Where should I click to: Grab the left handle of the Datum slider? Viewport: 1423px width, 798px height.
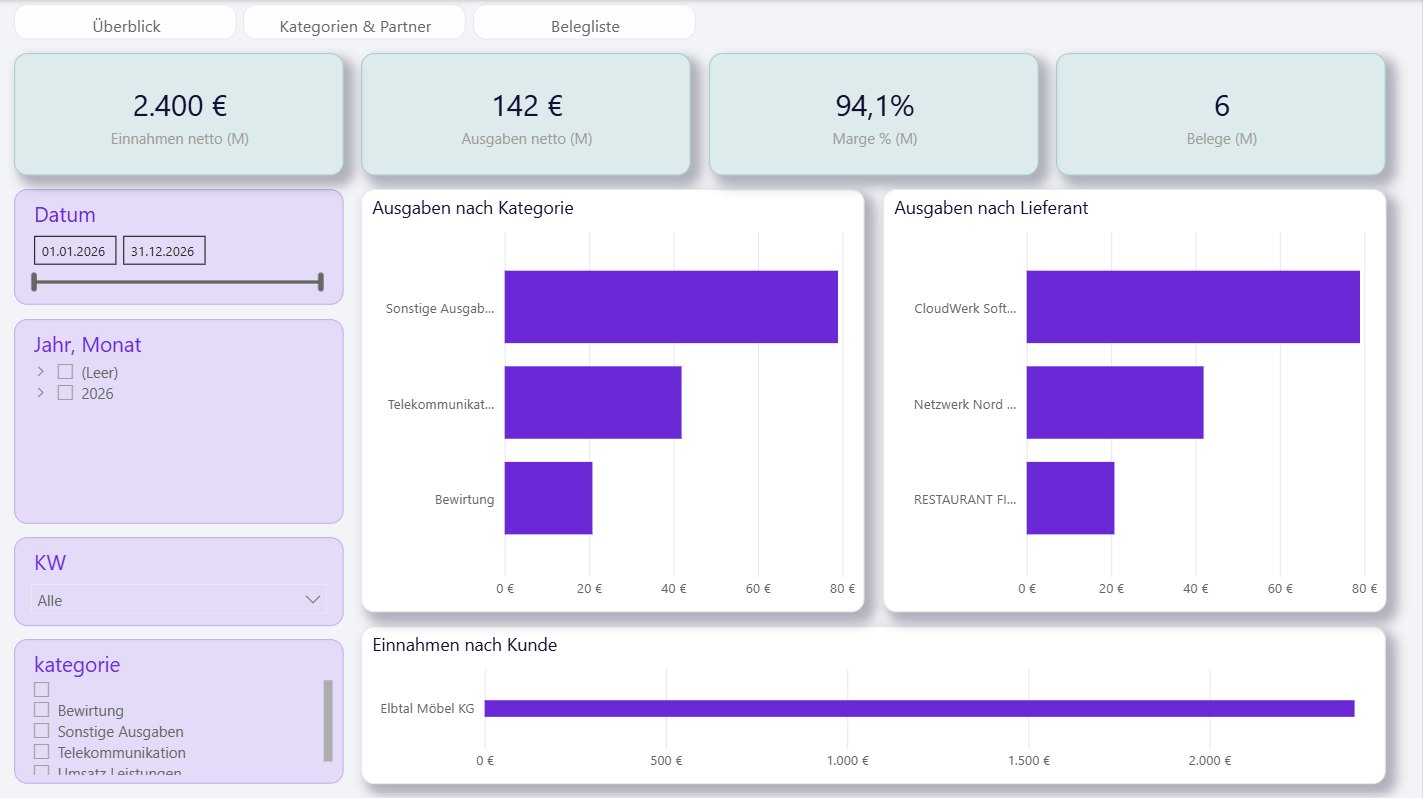click(35, 282)
